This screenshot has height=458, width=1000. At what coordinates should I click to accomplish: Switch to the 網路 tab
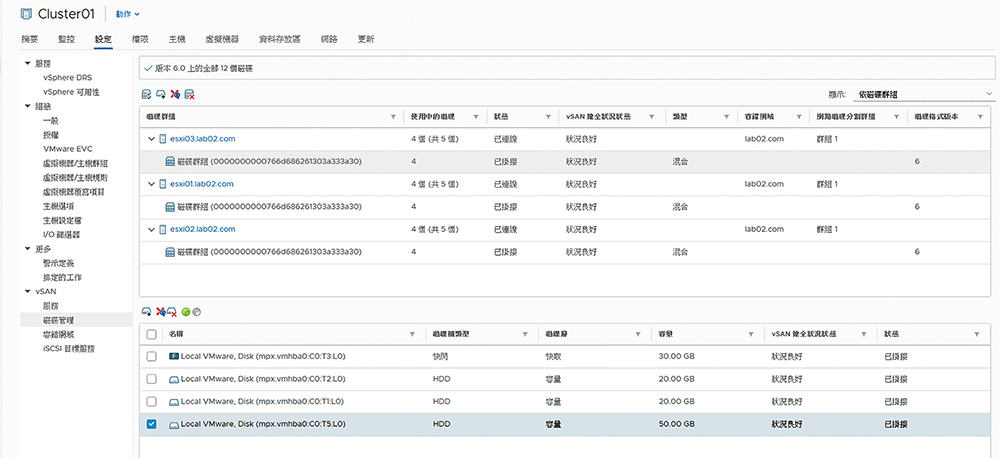coord(329,39)
